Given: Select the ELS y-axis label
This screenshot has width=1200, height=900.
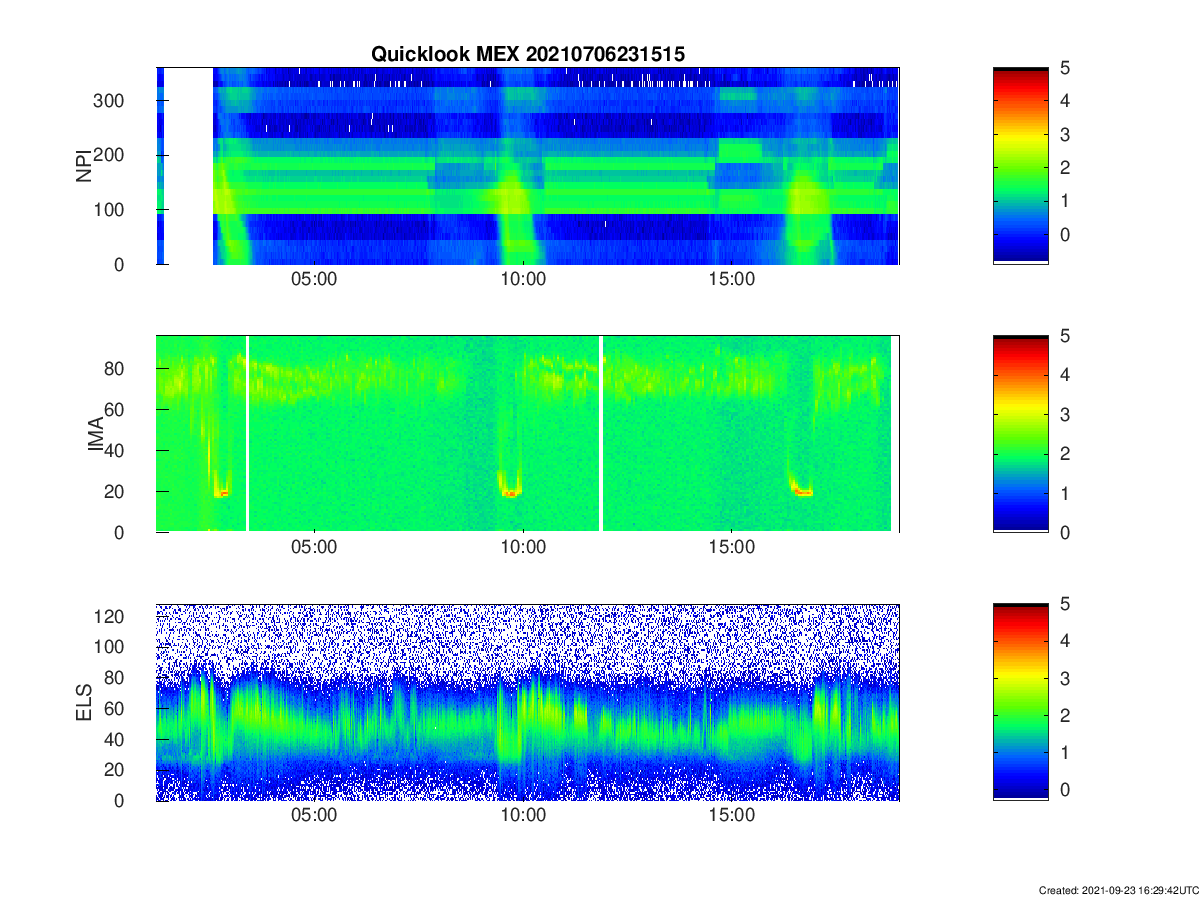Looking at the screenshot, I should pyautogui.click(x=84, y=702).
